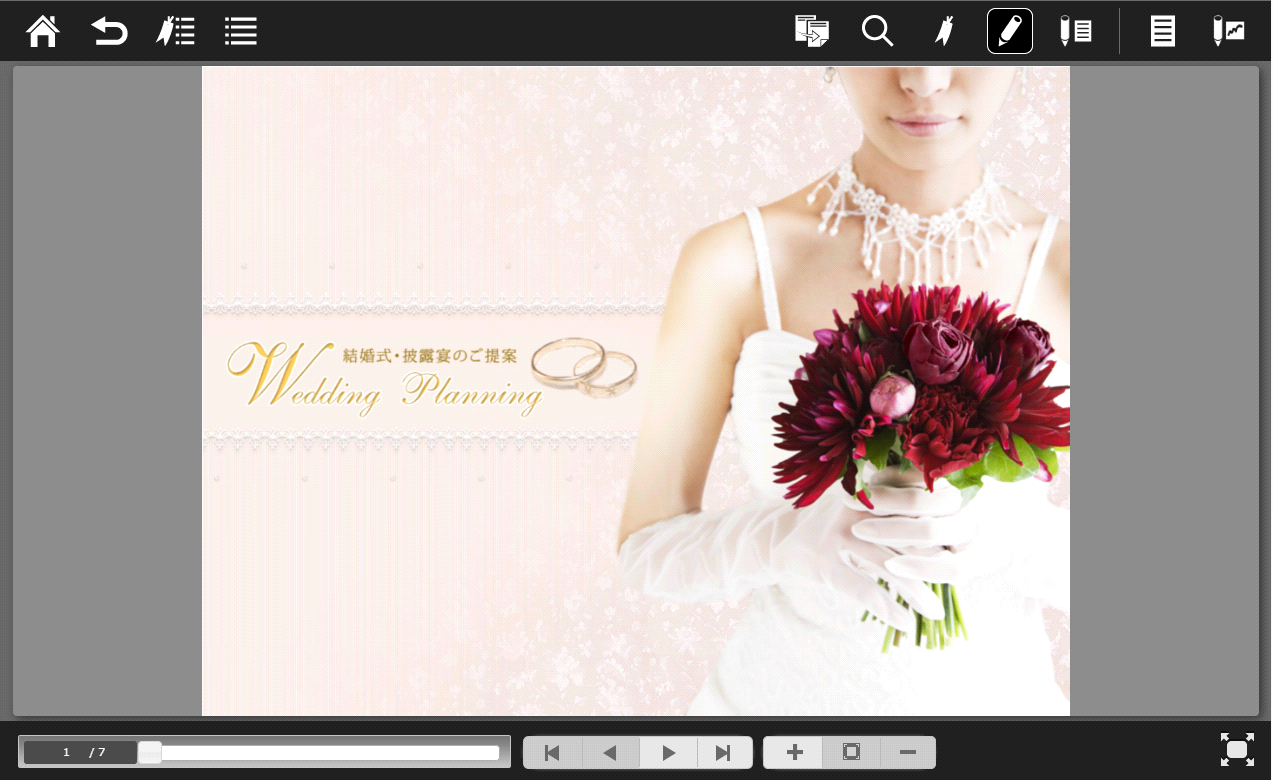Select the highlighter marker tool

943,31
